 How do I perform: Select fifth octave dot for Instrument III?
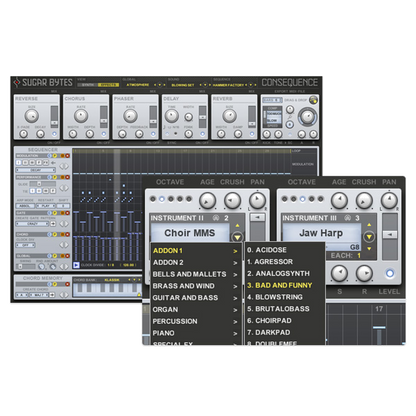(x=320, y=199)
